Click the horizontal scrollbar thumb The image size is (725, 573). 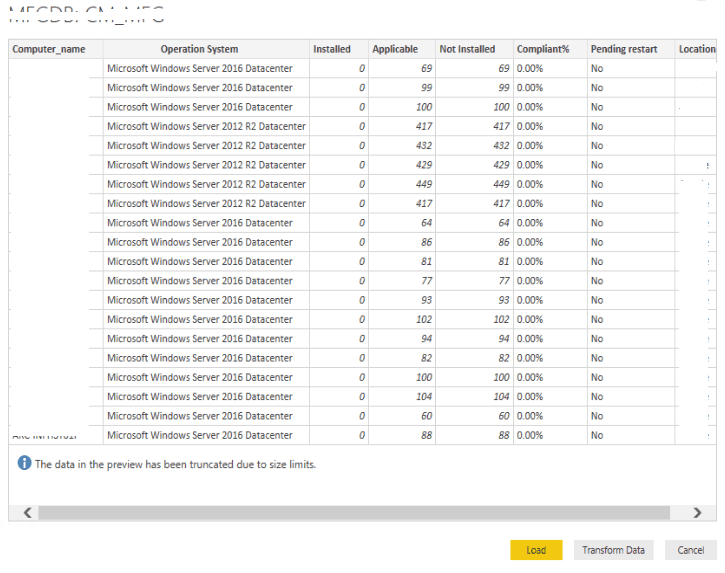354,512
